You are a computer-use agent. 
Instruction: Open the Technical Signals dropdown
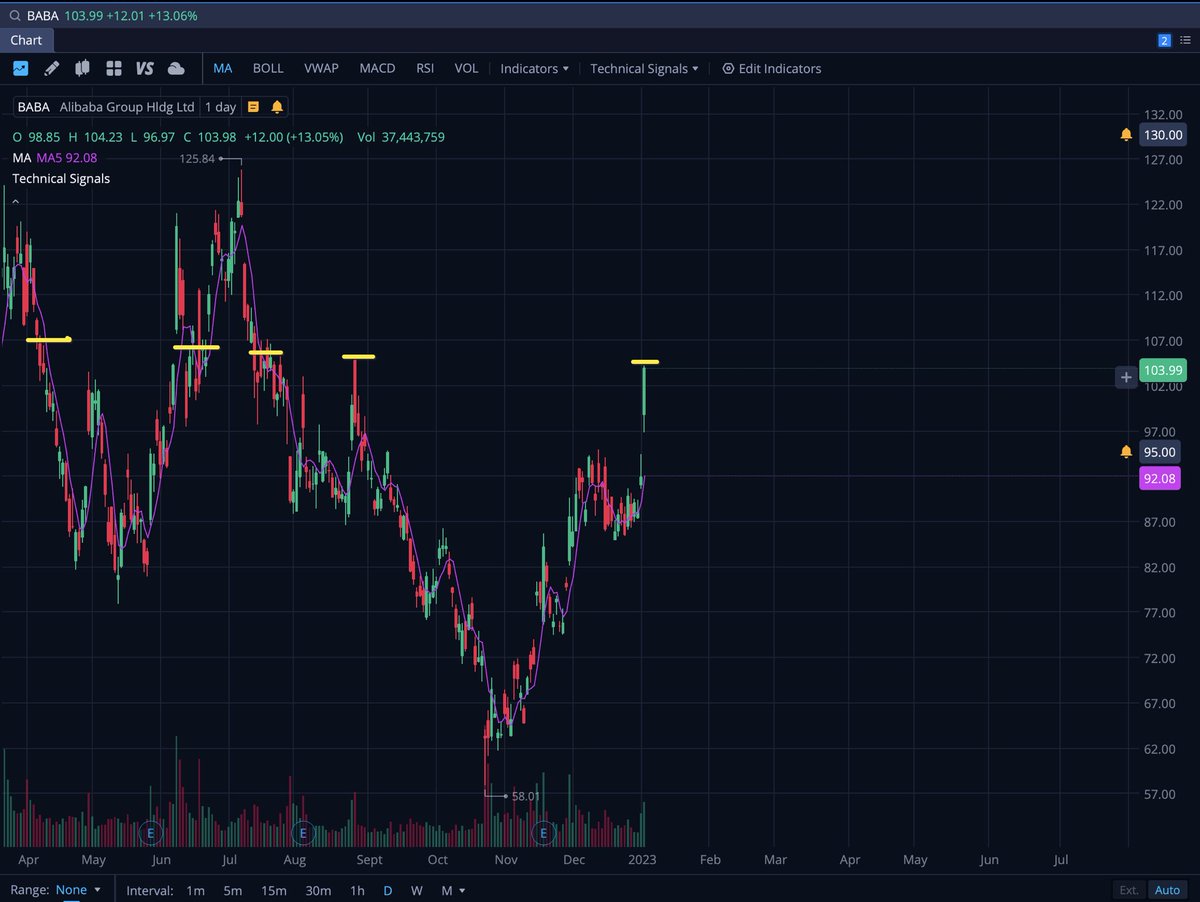coord(644,69)
